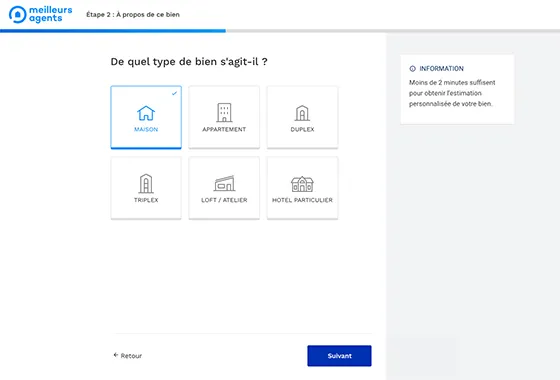Screen dimensions: 560x380
Task: Click the checkmark on the Maison card
Action: 174,93
